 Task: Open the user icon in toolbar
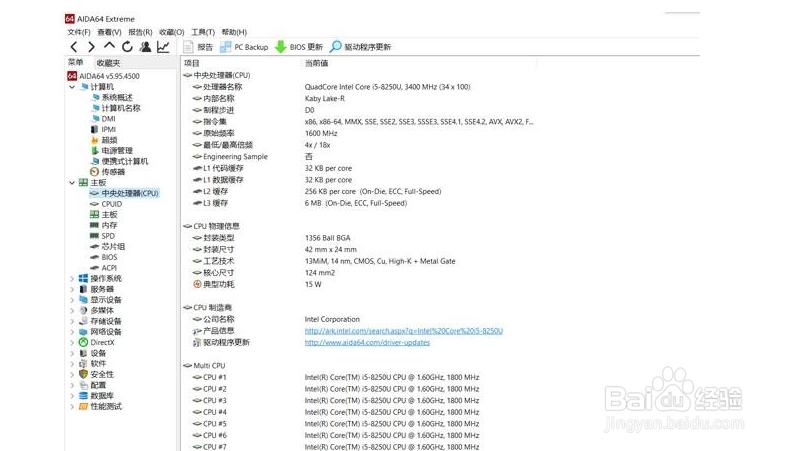145,47
